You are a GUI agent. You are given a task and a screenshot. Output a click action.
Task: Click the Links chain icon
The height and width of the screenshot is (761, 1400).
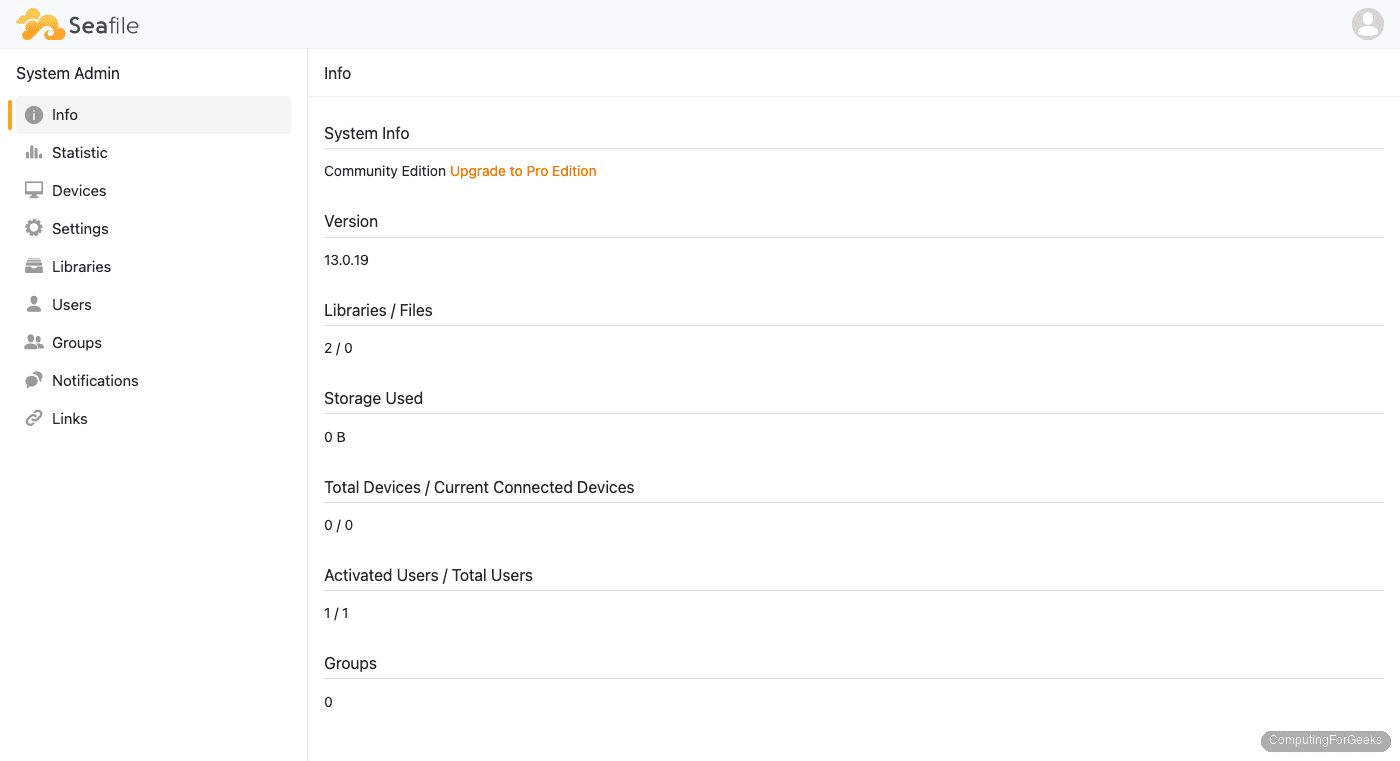coord(34,418)
